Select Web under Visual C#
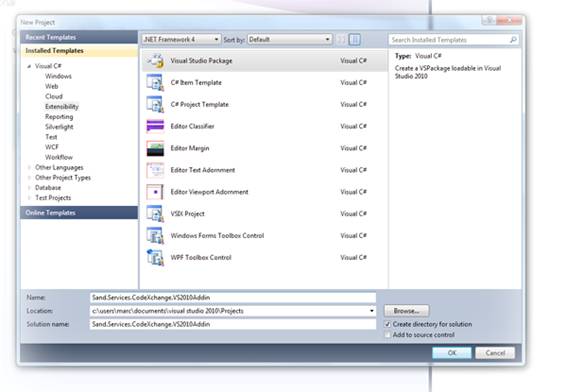 point(52,86)
